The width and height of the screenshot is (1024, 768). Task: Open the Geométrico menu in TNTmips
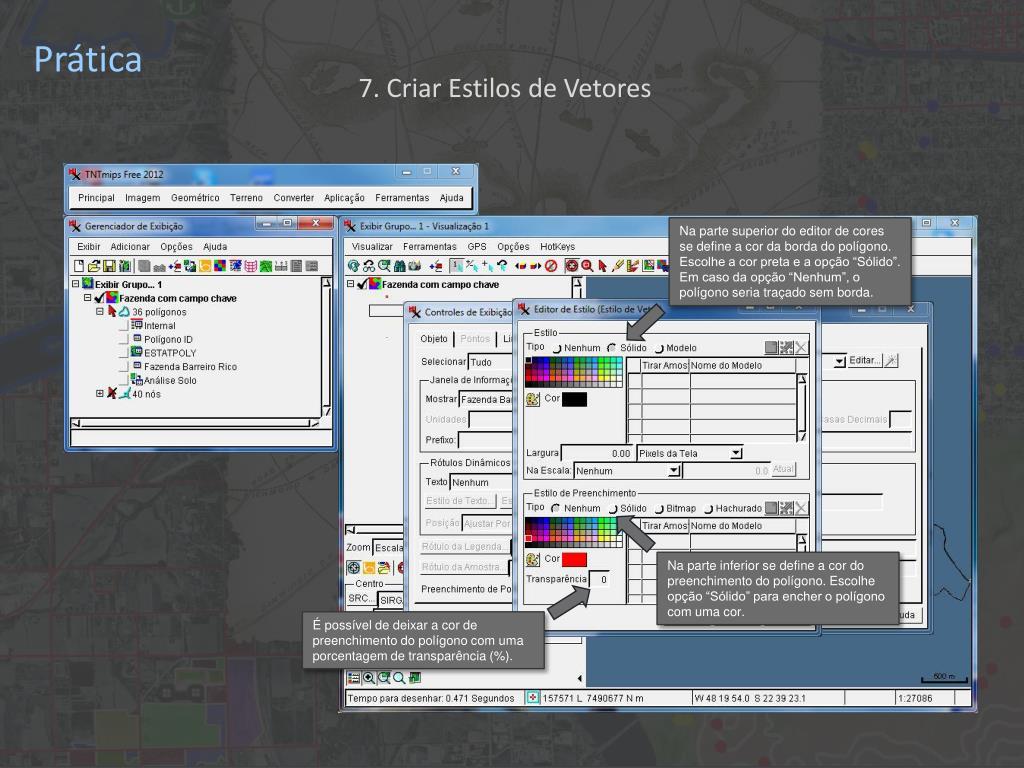(195, 198)
